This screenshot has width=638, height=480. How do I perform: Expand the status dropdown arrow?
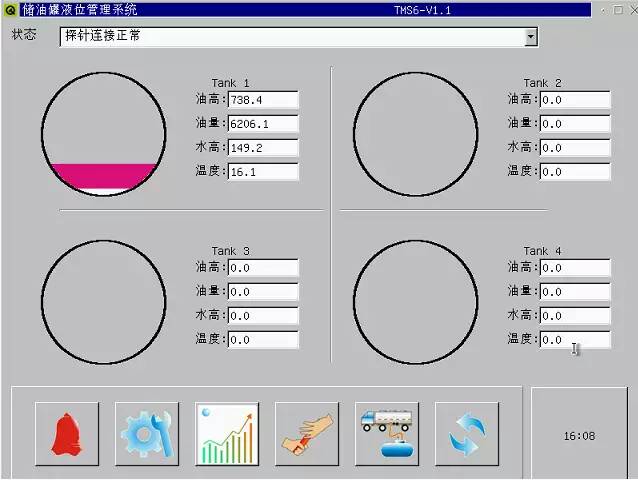coord(531,37)
